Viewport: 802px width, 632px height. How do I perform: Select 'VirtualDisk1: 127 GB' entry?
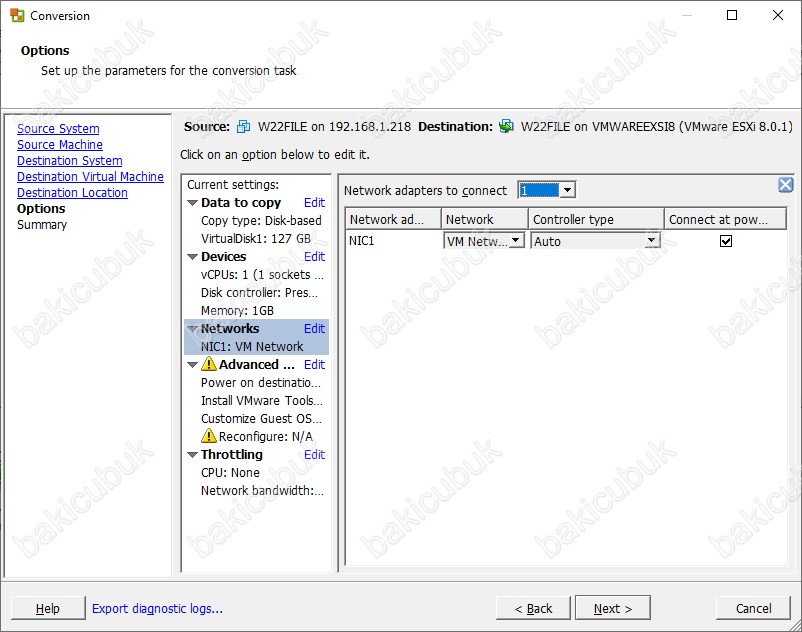[x=256, y=238]
